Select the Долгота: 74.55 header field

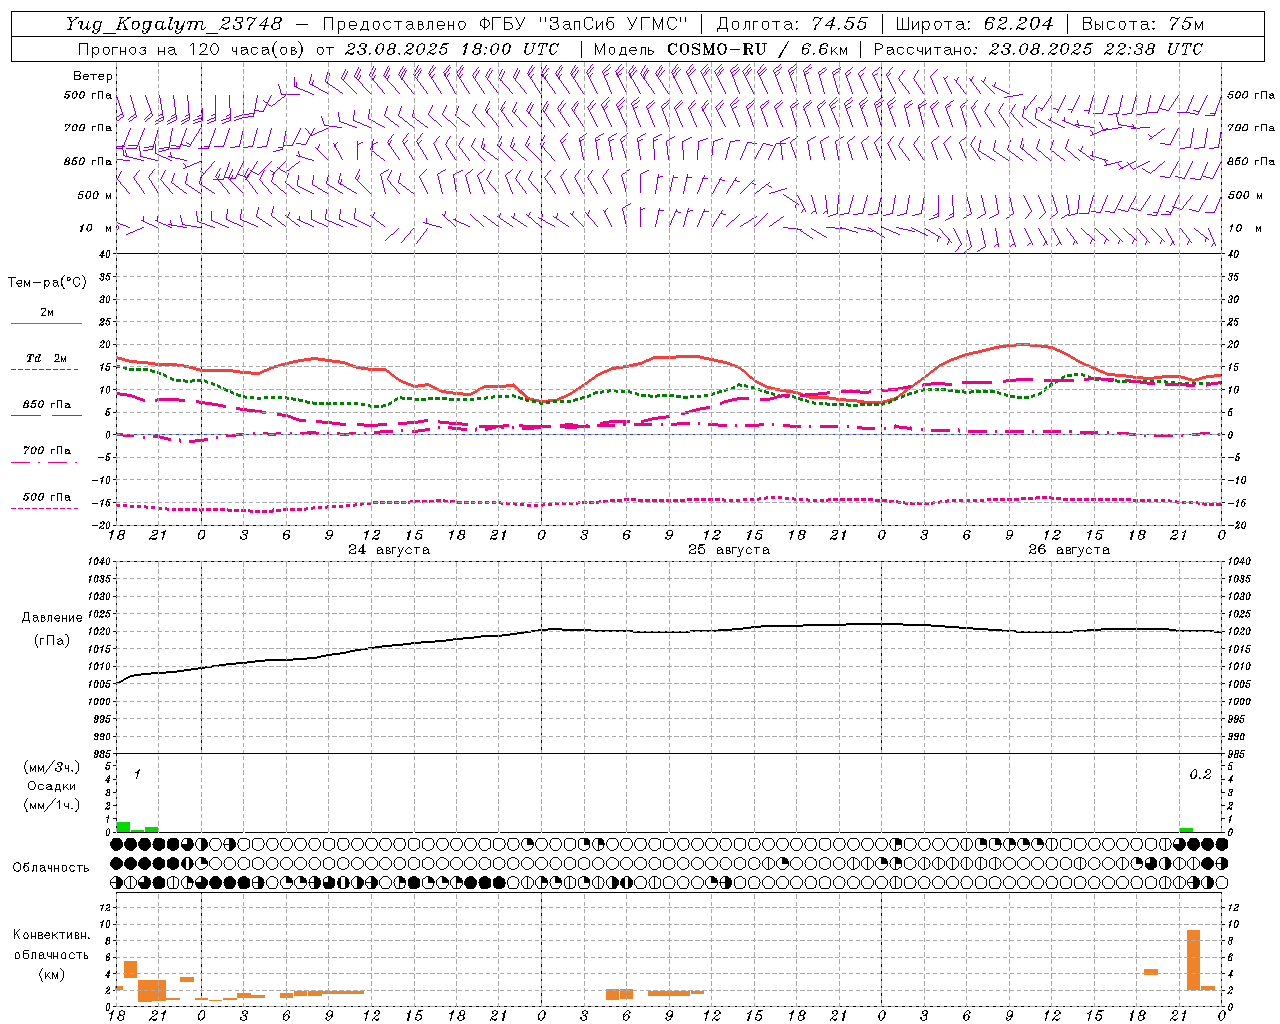[x=792, y=24]
